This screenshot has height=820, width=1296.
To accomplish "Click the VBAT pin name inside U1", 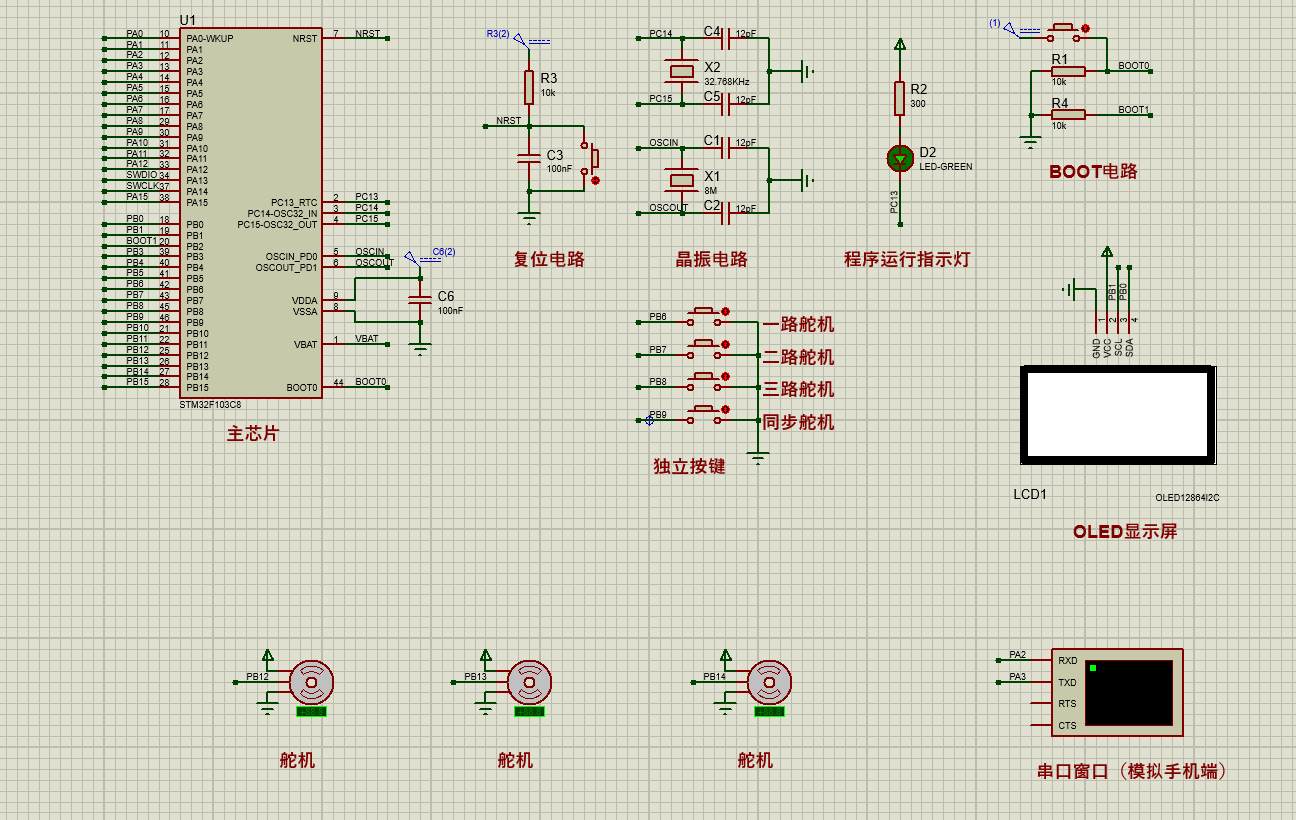I will pos(305,344).
